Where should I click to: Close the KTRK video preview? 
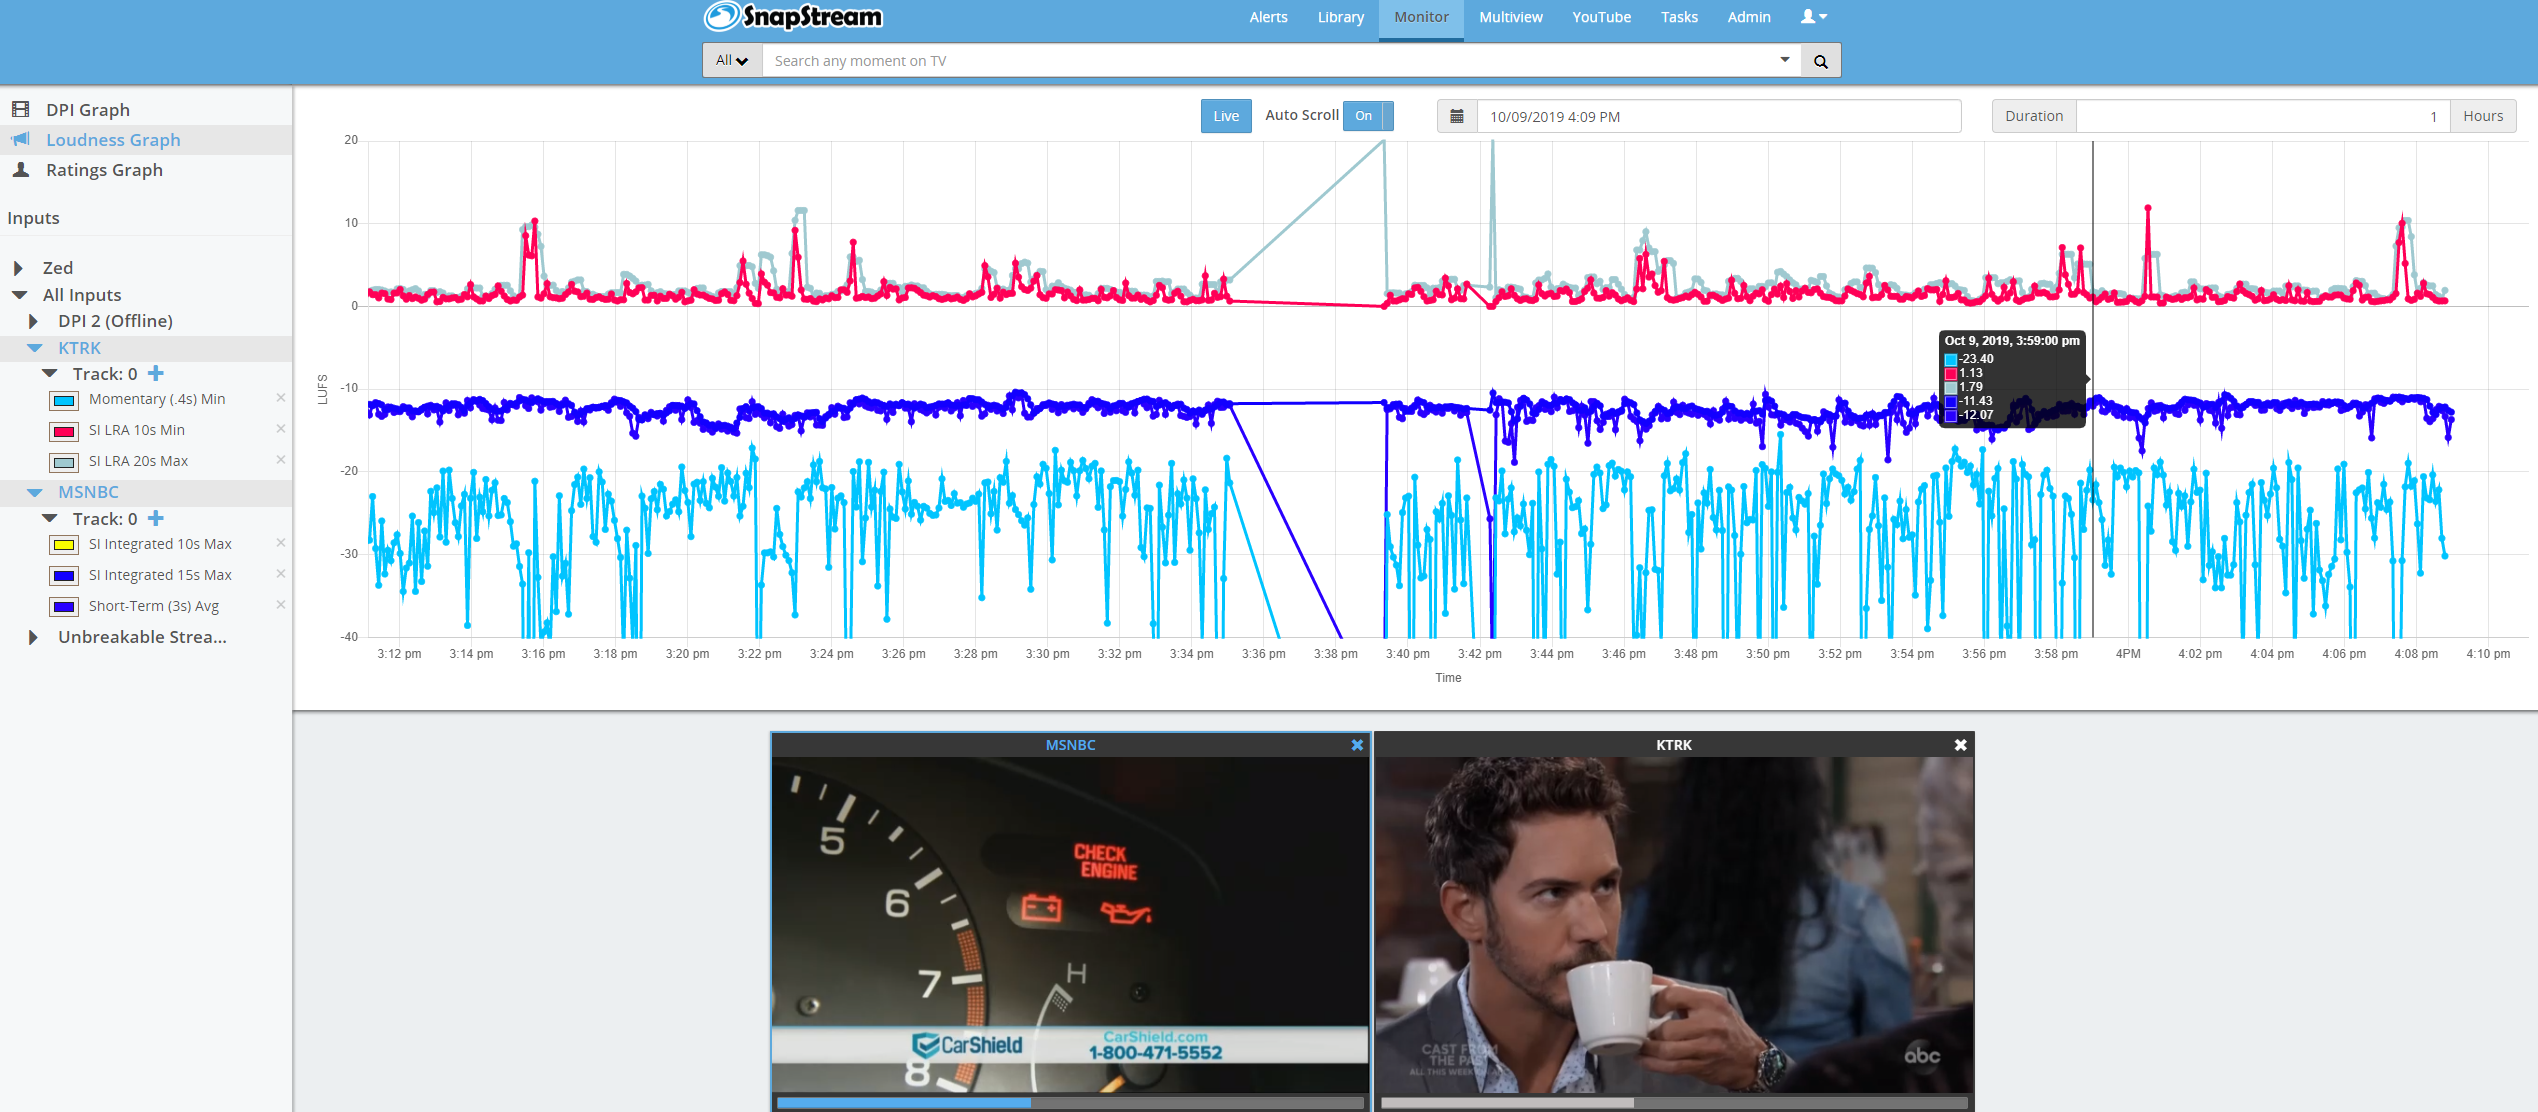(1960, 745)
